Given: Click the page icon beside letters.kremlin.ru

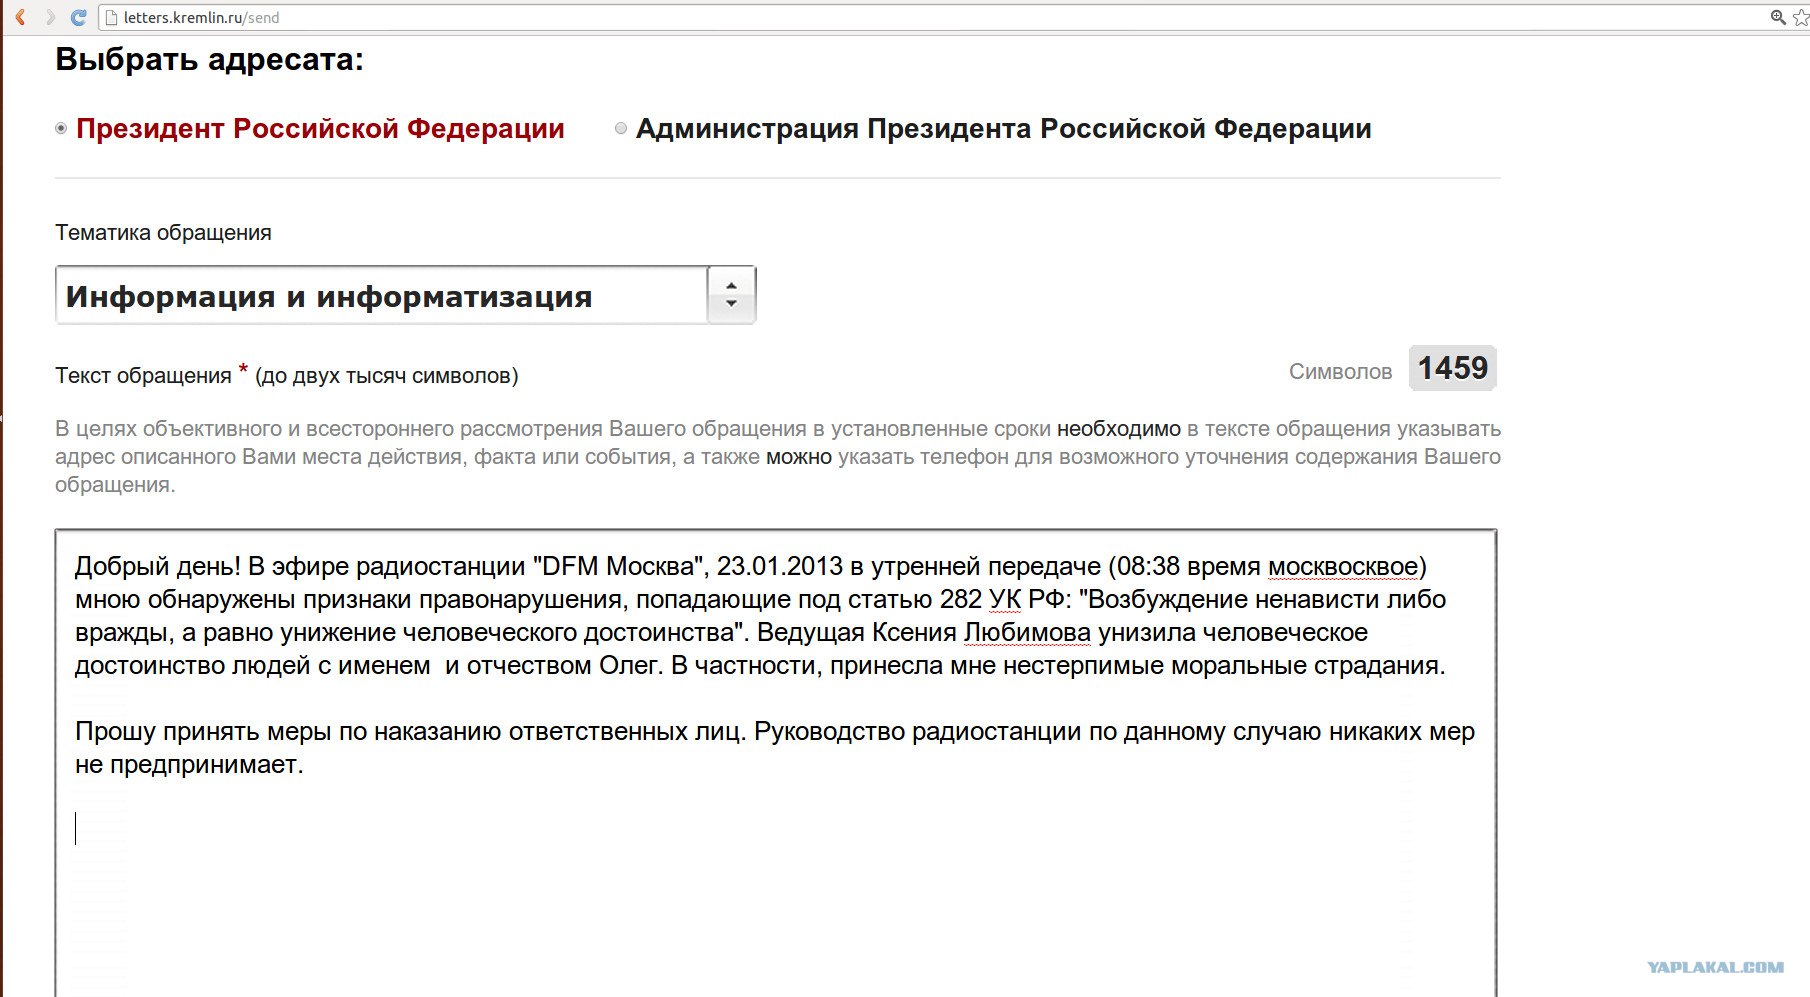Looking at the screenshot, I should coord(111,17).
